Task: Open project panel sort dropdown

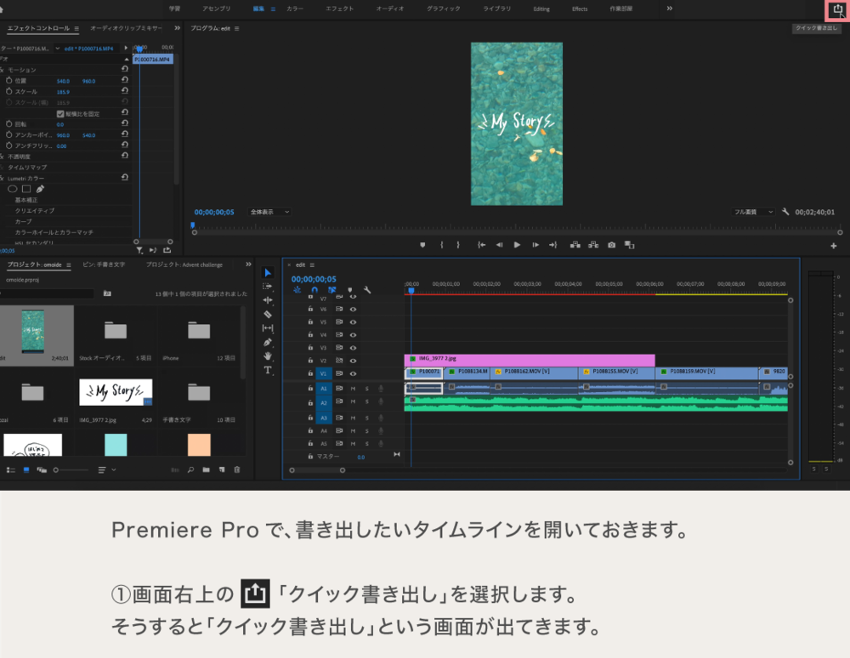Action: [107, 470]
